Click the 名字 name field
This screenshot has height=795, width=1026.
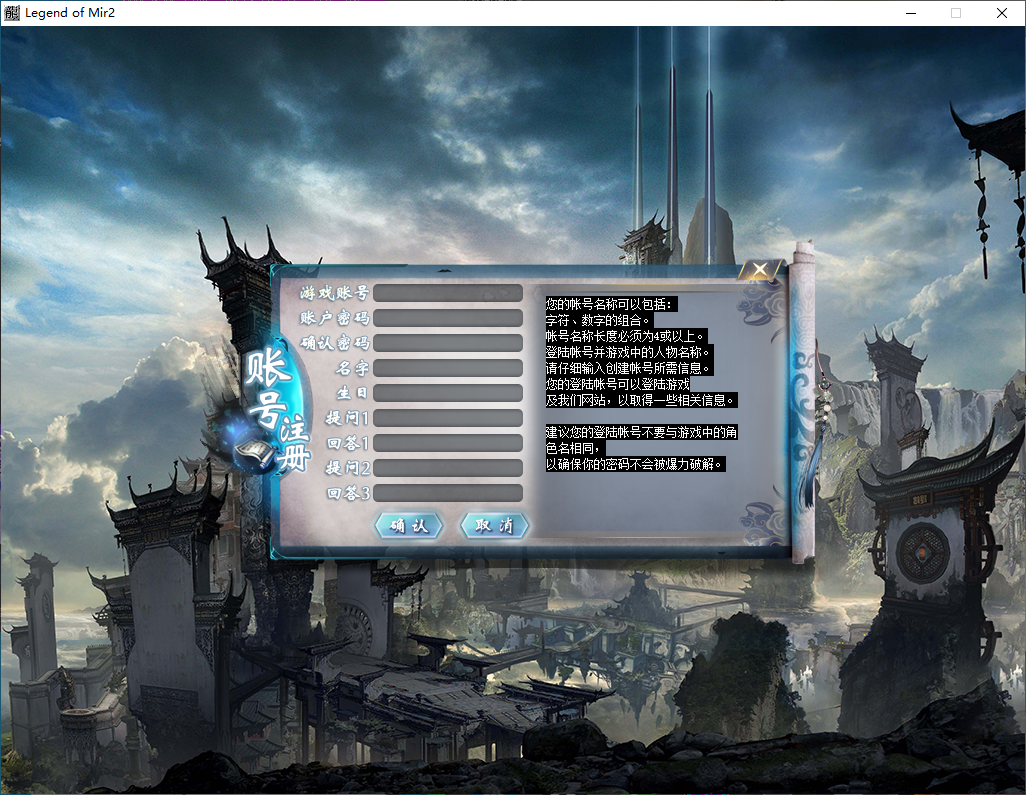point(448,368)
